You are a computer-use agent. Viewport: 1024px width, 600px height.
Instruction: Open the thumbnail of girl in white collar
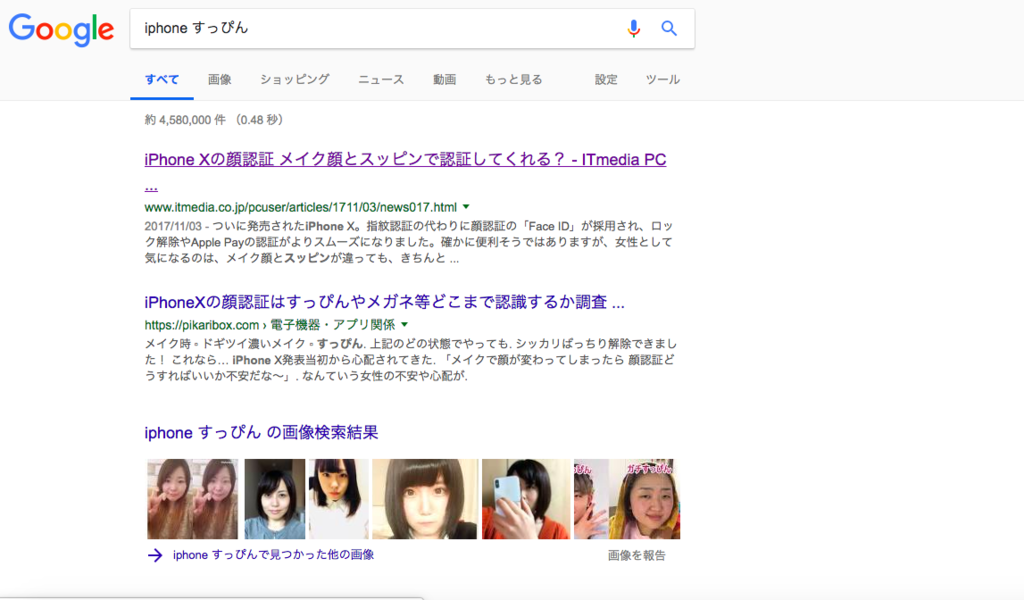[x=338, y=499]
